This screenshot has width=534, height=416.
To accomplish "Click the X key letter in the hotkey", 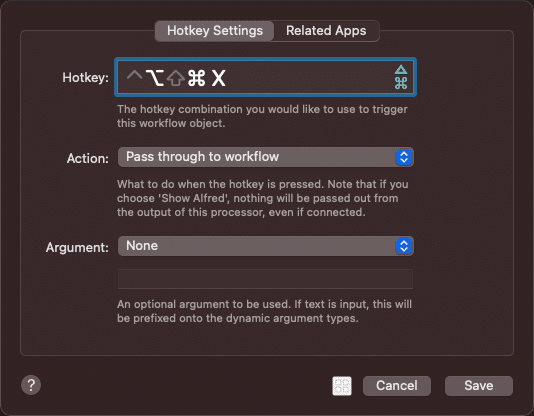I will 218,78.
